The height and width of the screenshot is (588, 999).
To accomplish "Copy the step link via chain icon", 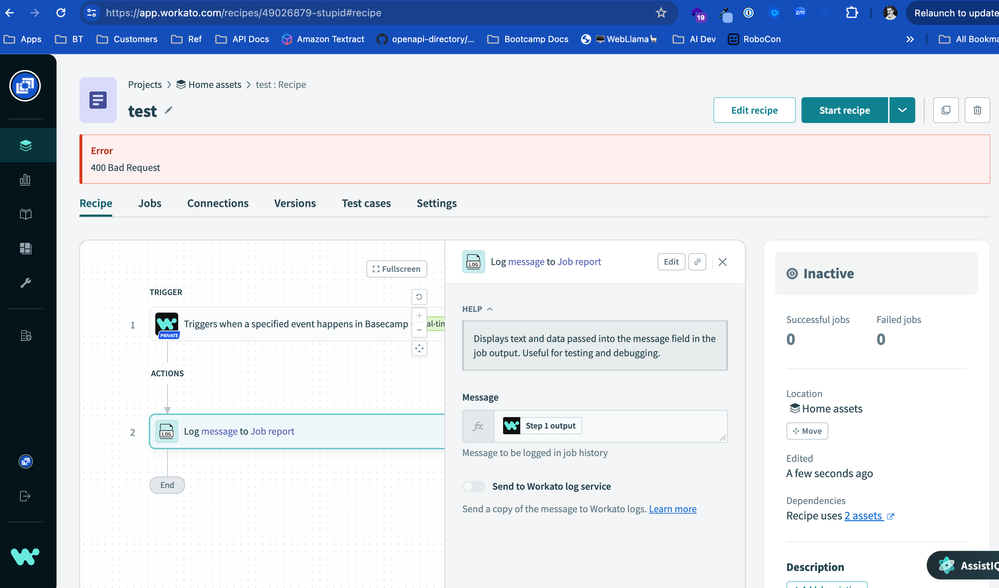I will point(697,262).
